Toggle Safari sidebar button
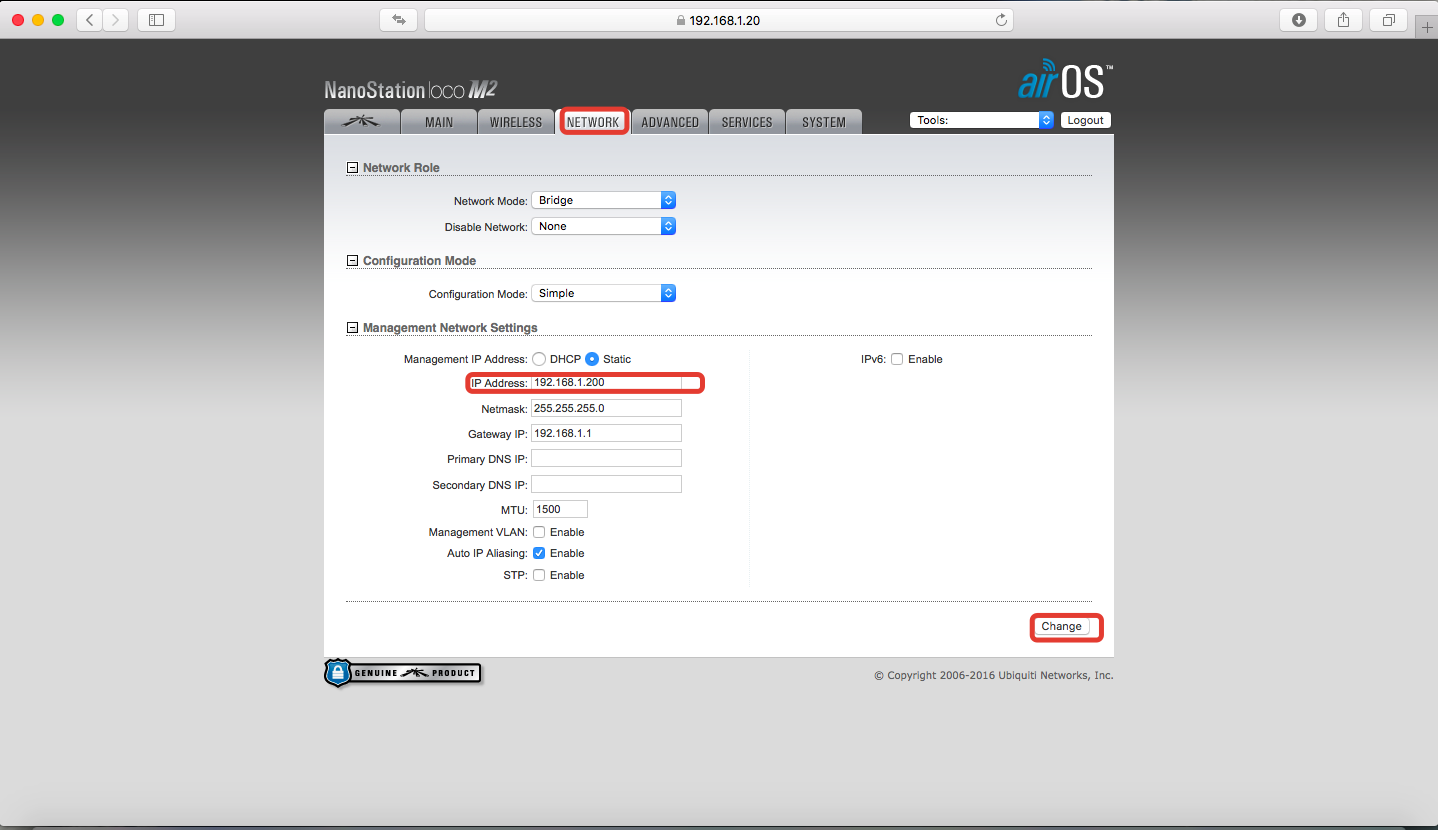Image resolution: width=1438 pixels, height=830 pixels. click(156, 20)
